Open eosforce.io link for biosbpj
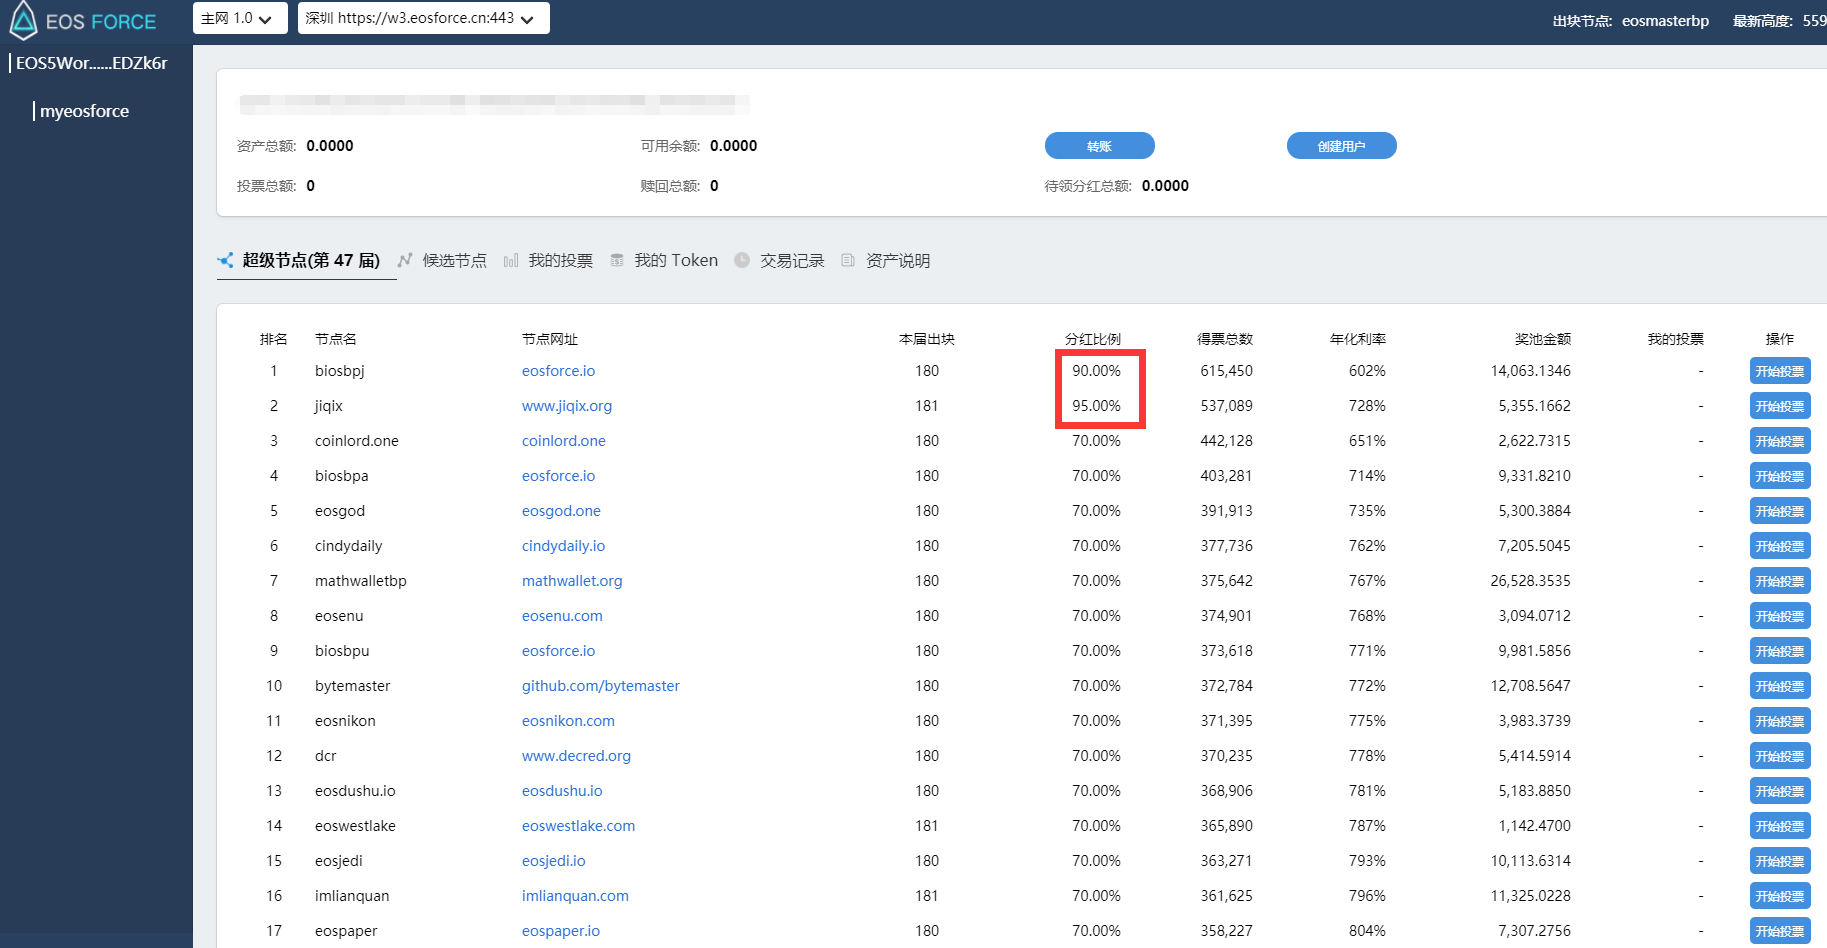The height and width of the screenshot is (948, 1827). tap(558, 371)
